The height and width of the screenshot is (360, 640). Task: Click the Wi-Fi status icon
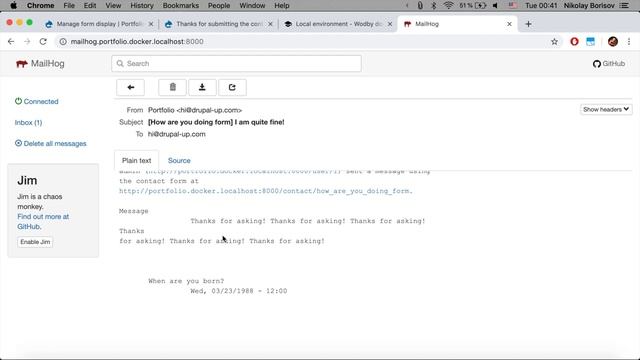pos(448,6)
